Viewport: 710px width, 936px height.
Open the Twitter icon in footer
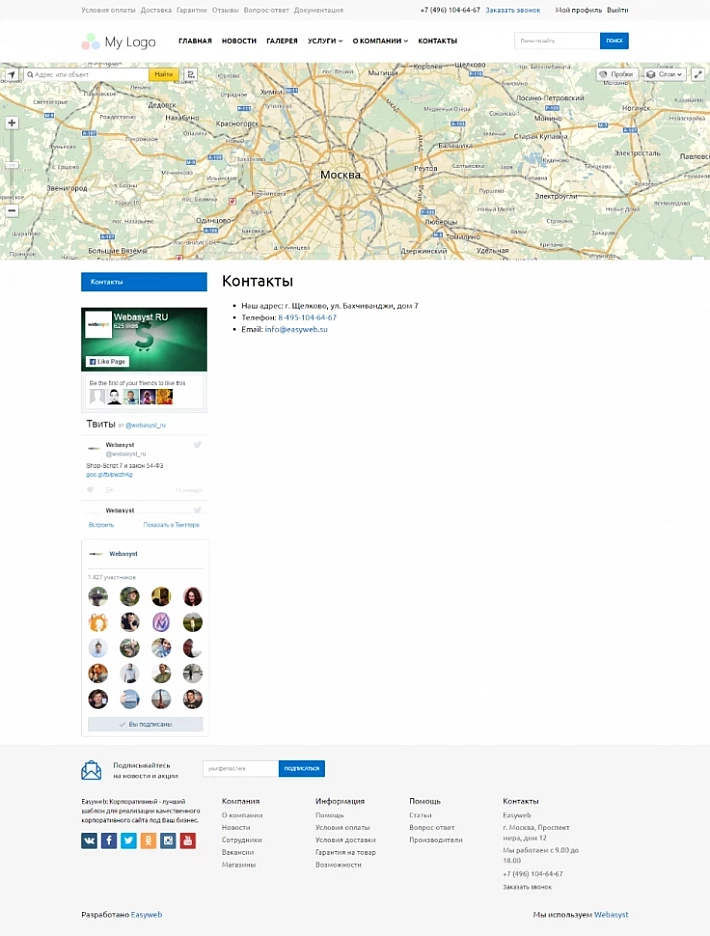click(129, 841)
